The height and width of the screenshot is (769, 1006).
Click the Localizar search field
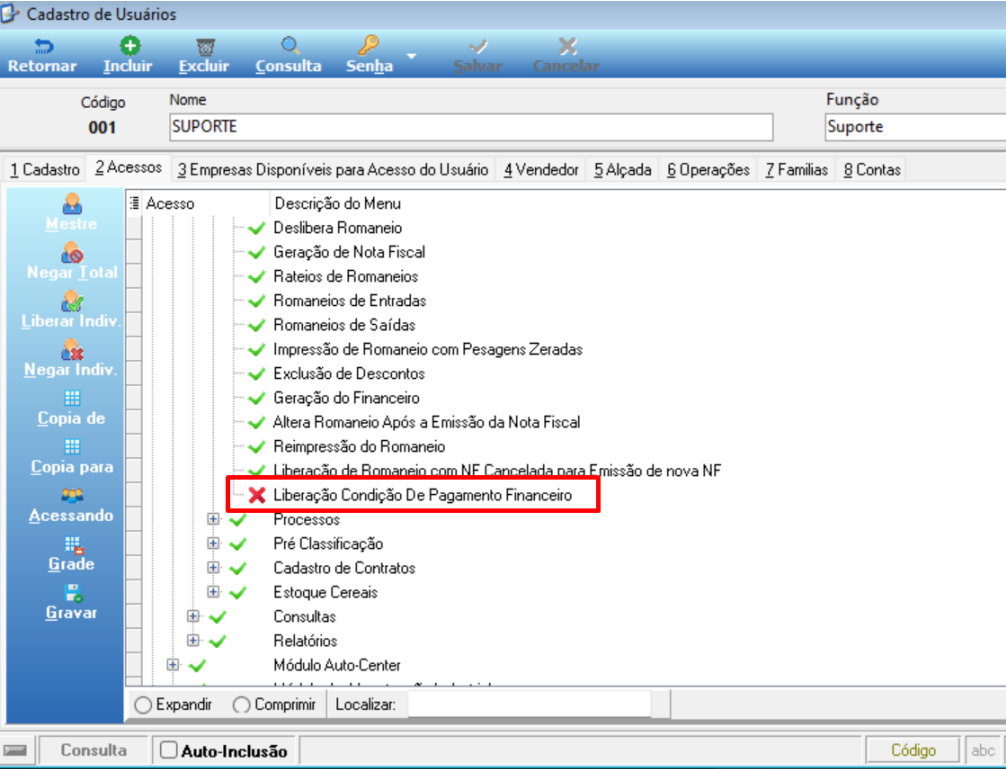(x=529, y=705)
